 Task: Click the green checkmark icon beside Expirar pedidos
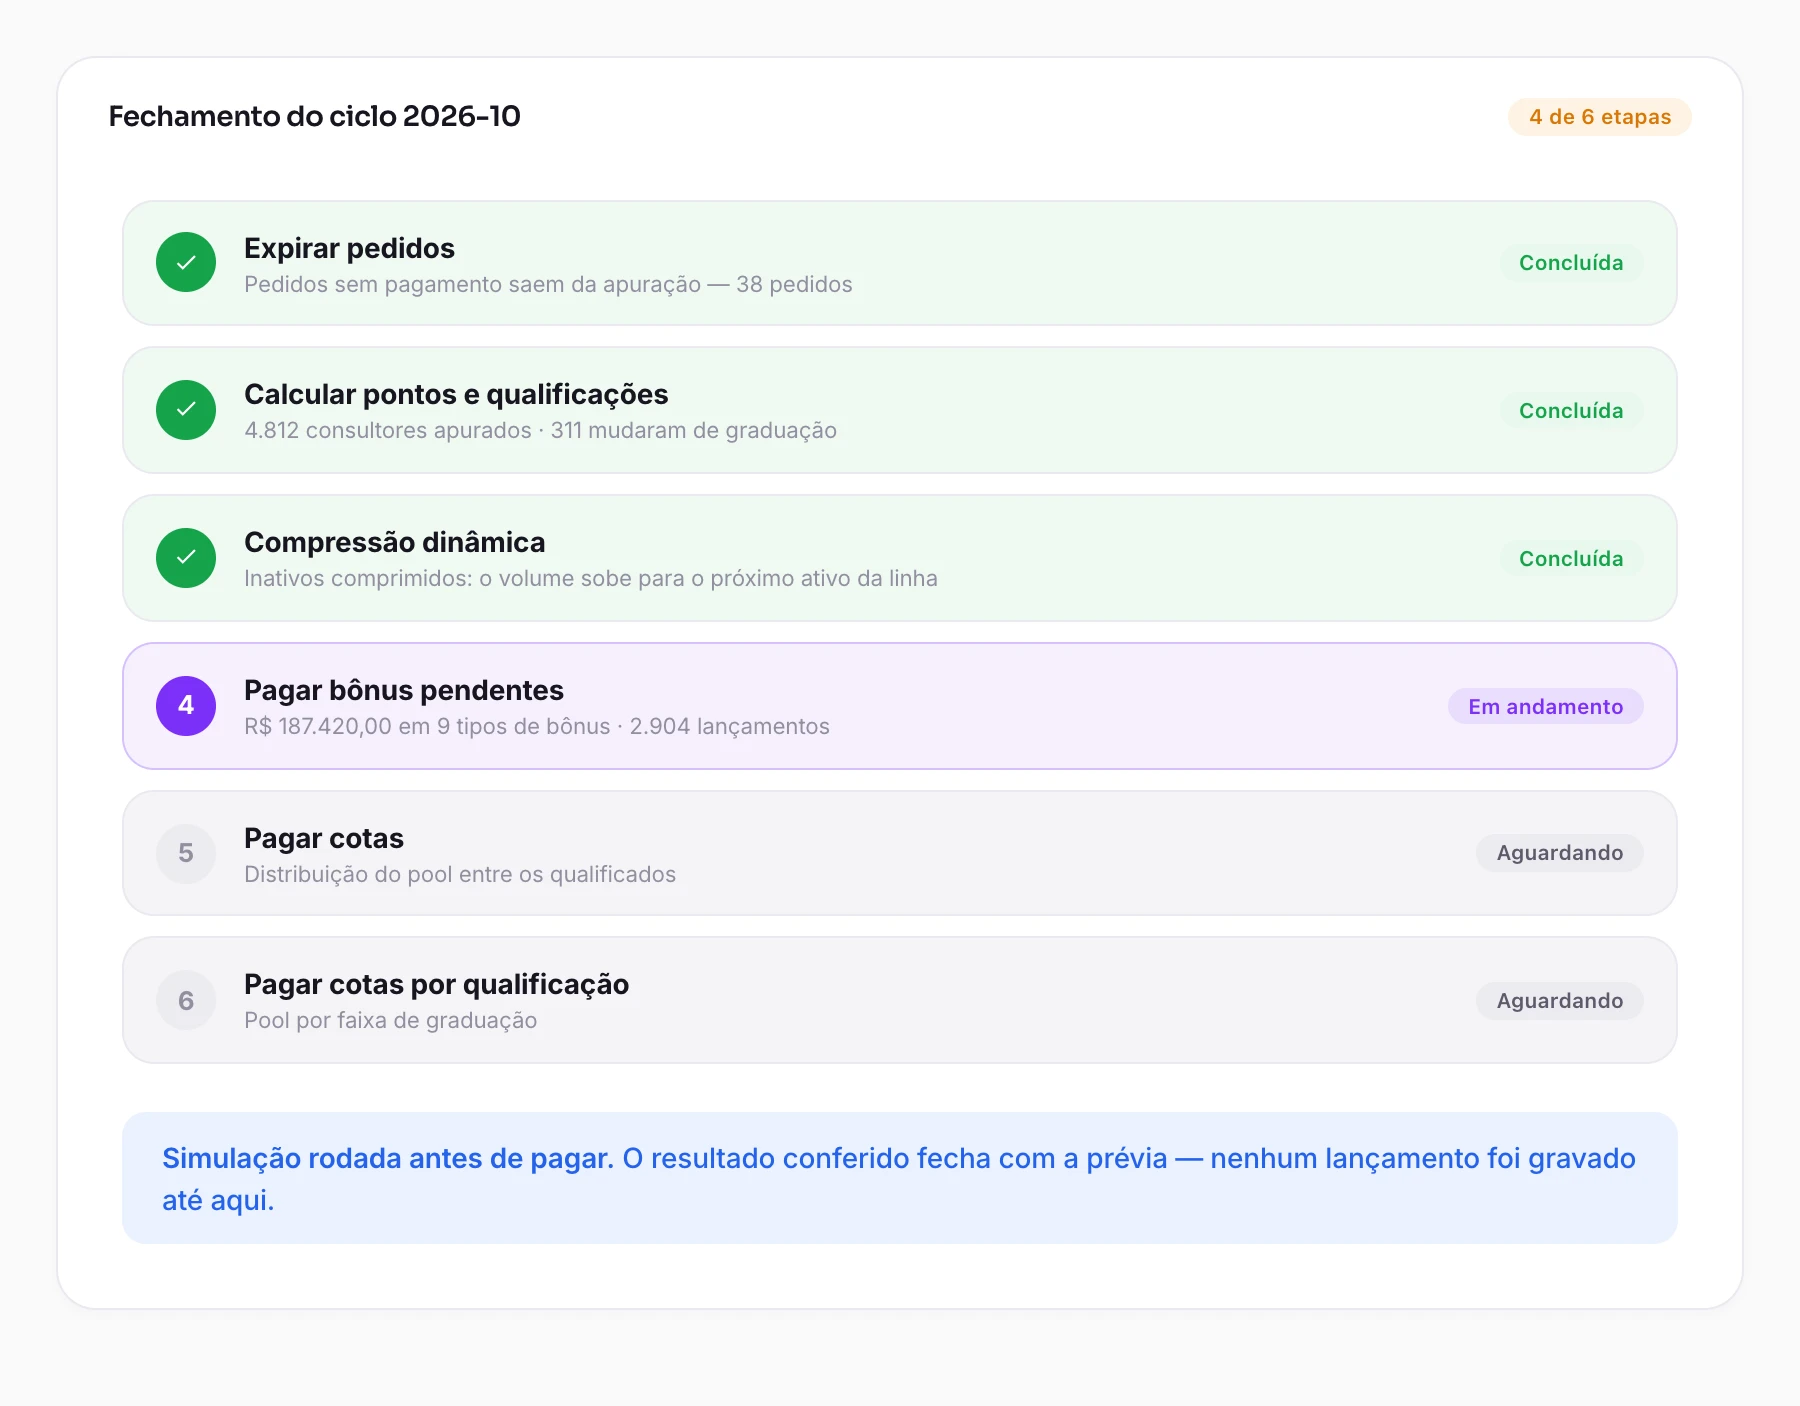186,262
